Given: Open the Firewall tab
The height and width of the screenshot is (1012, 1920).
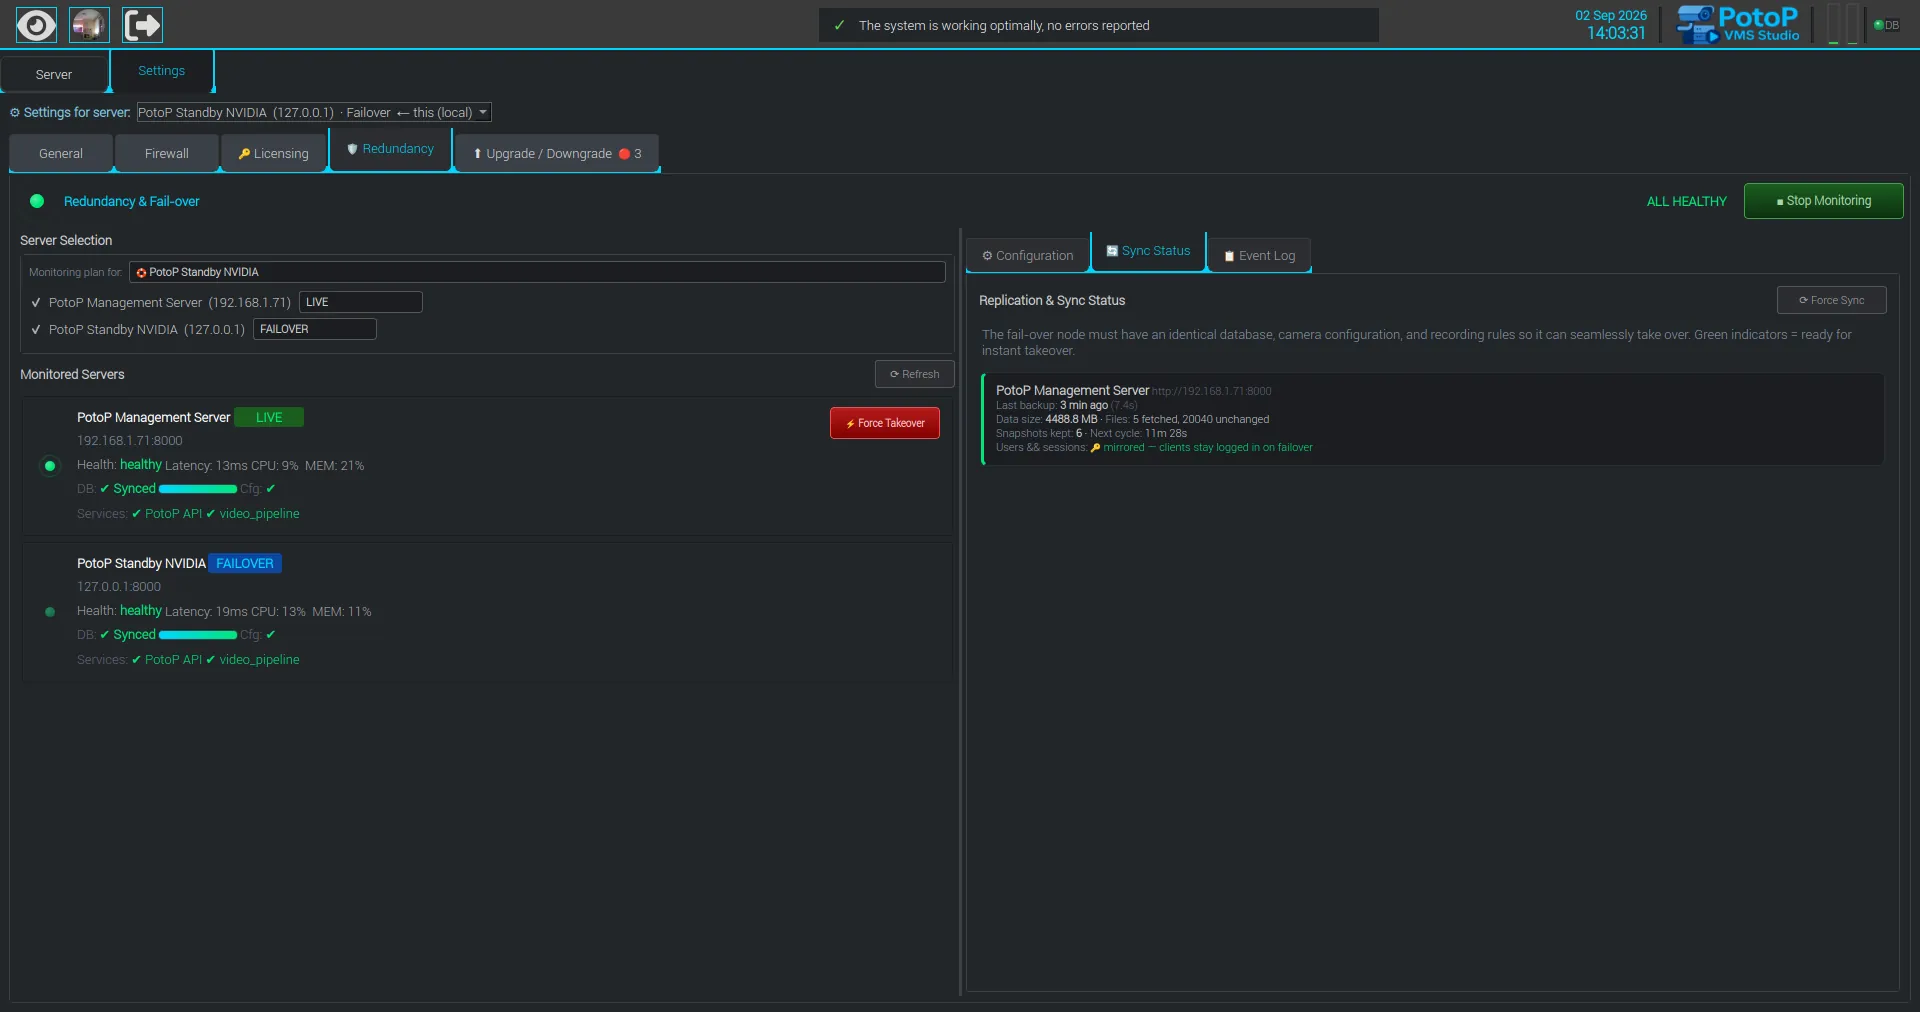Looking at the screenshot, I should coord(167,154).
